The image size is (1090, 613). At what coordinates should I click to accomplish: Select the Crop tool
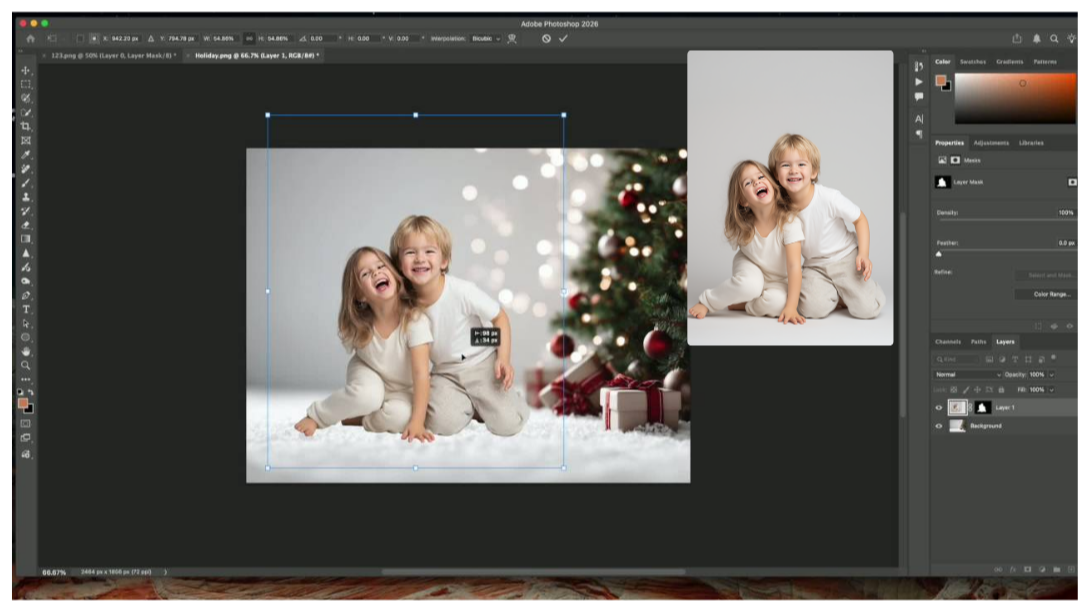(x=26, y=126)
